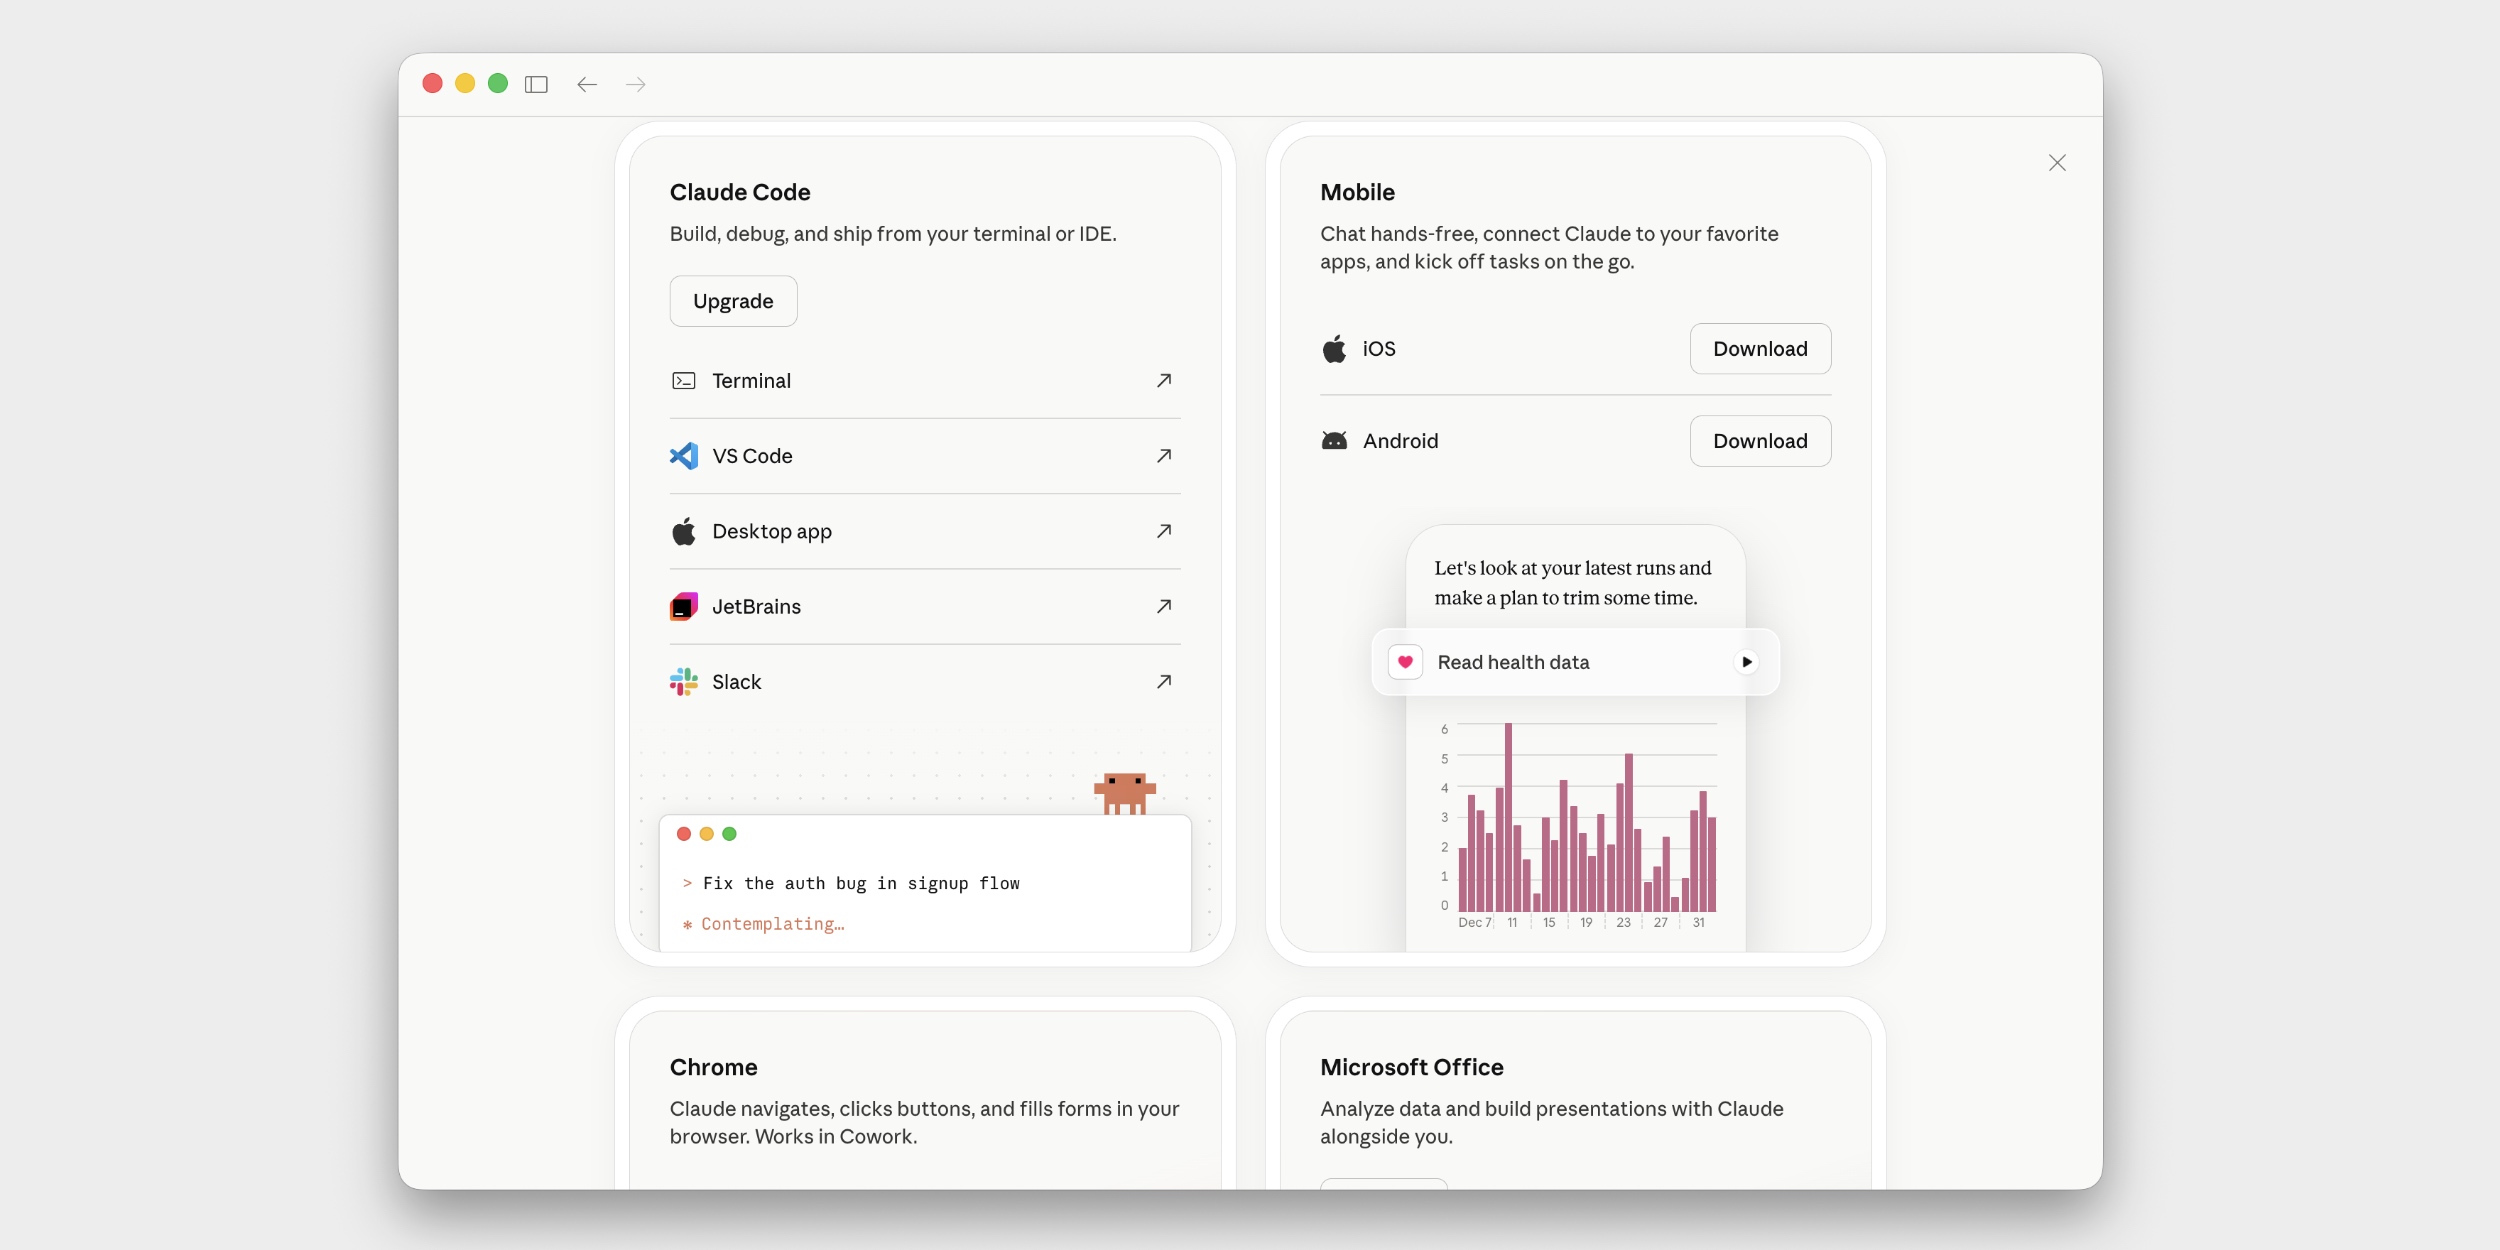
Task: Click the Slack logo icon
Action: point(684,682)
